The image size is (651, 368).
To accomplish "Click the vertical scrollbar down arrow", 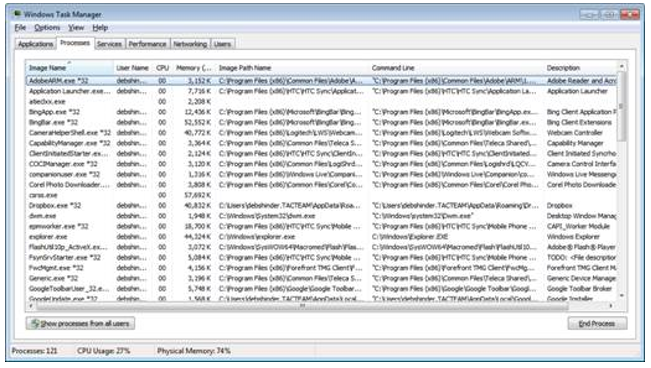I will click(x=622, y=296).
